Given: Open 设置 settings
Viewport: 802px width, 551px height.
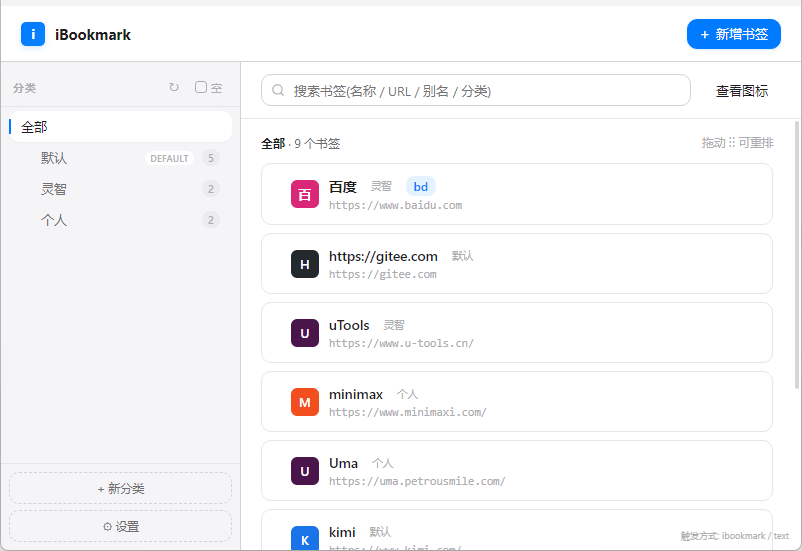Looking at the screenshot, I should click(x=121, y=526).
